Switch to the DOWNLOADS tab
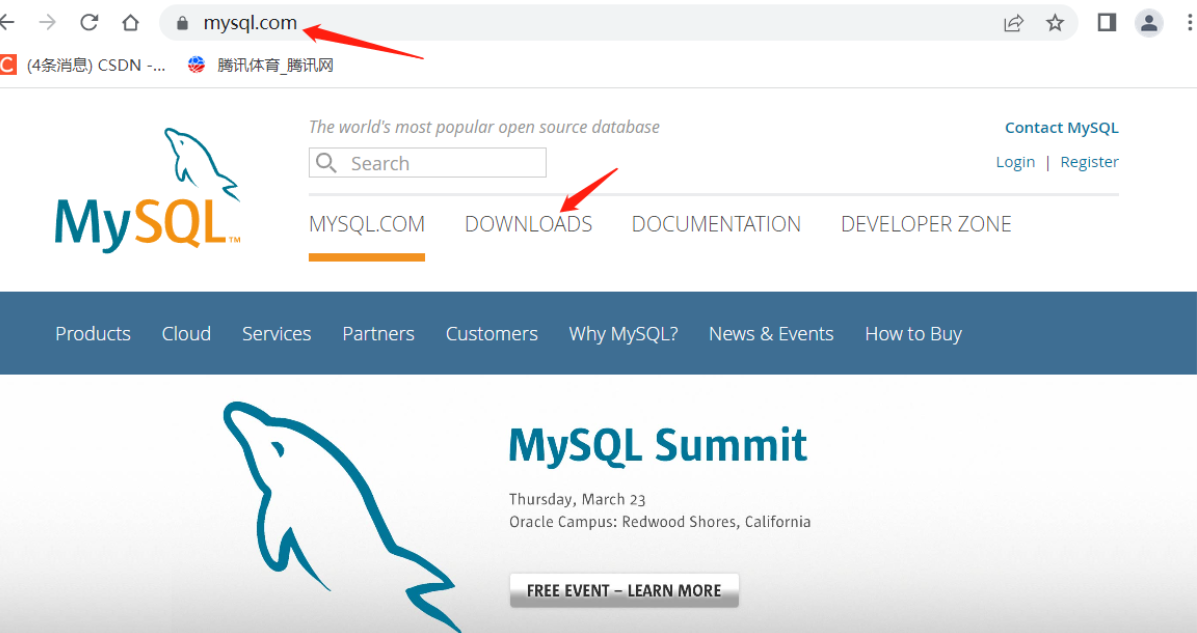1197x633 pixels. tap(528, 224)
